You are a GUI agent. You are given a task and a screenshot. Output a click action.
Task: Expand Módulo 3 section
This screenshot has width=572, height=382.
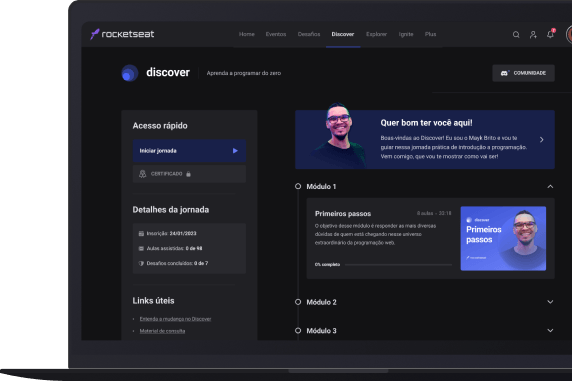550,330
